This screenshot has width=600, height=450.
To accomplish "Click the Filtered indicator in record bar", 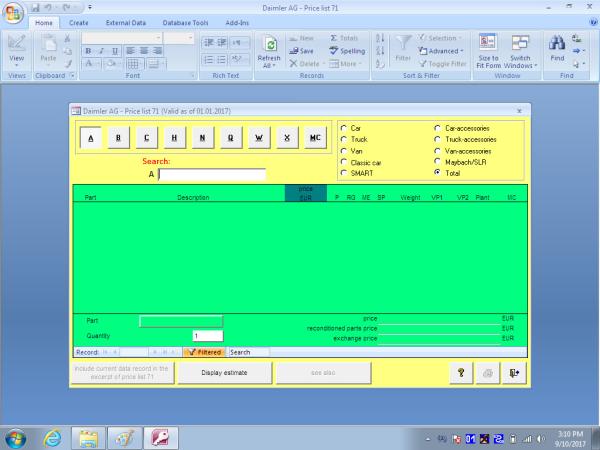I will pyautogui.click(x=204, y=352).
